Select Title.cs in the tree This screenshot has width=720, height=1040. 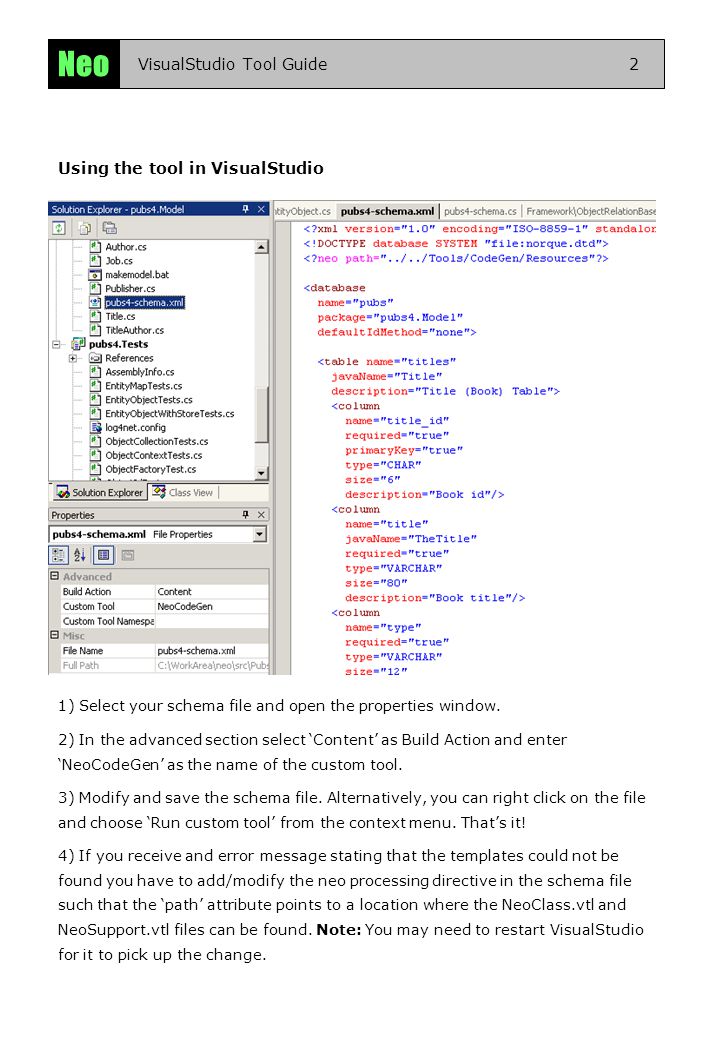click(120, 316)
